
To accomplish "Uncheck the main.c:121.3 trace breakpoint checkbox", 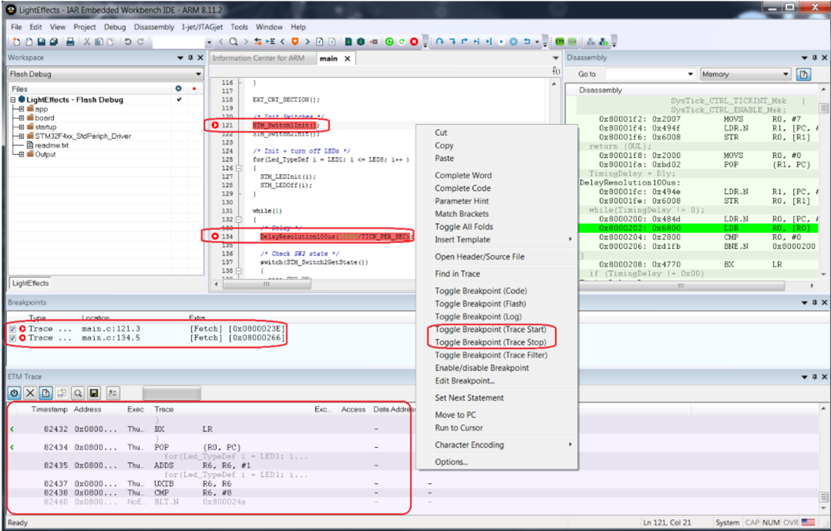I will [13, 329].
